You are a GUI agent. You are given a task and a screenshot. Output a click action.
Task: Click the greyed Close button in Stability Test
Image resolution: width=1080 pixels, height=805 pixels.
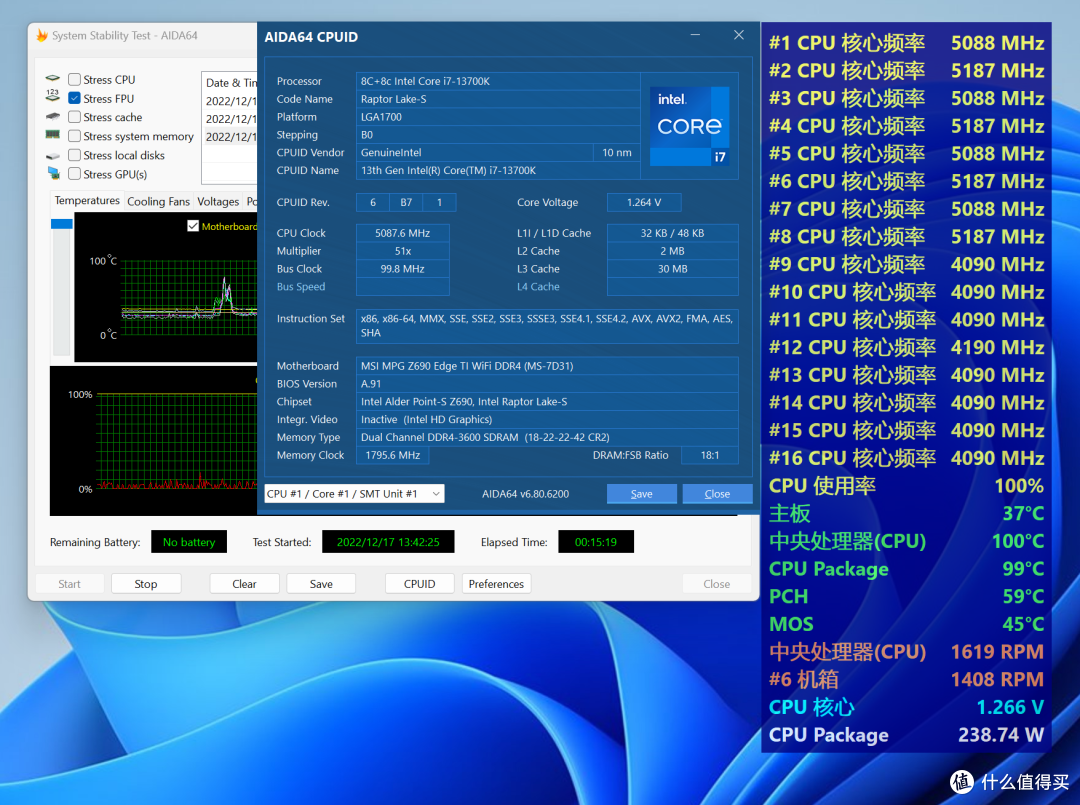click(x=716, y=583)
